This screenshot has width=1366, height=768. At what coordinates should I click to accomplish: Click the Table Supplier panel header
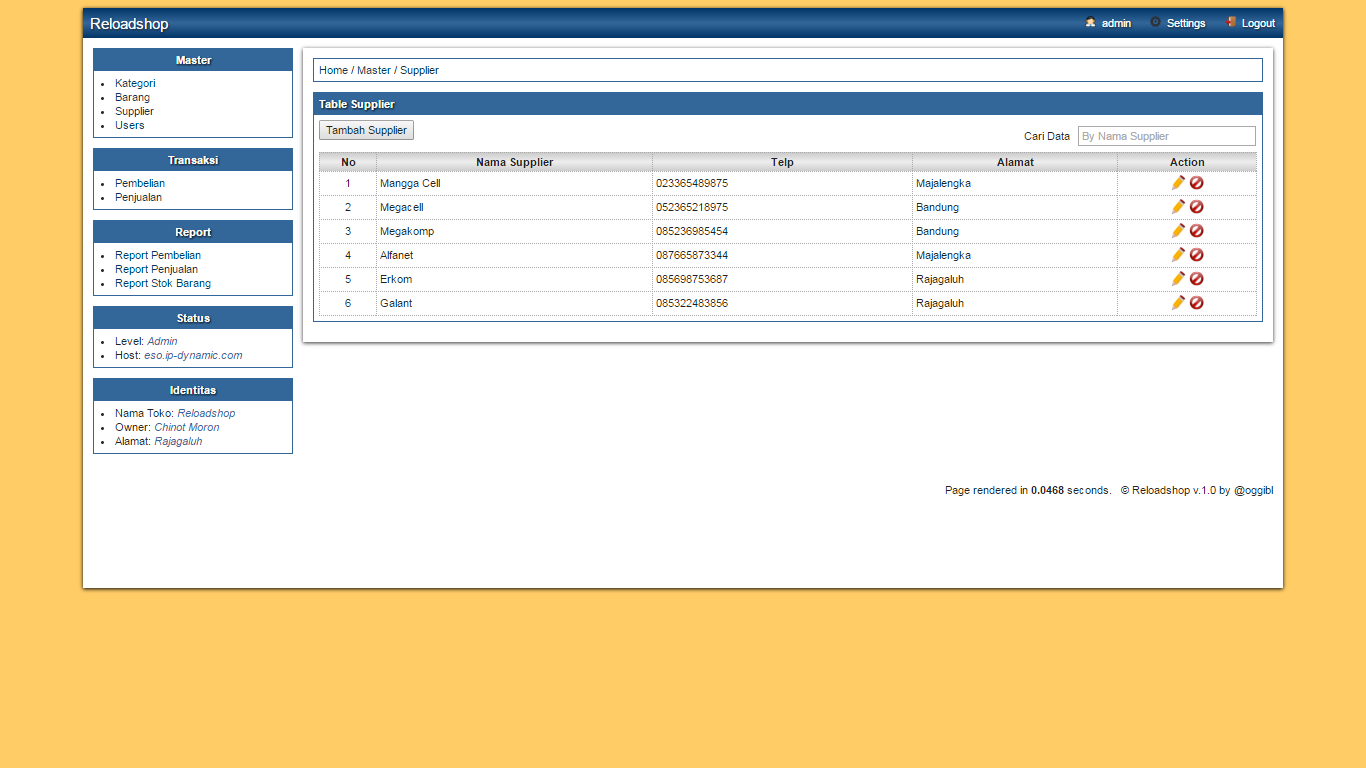pos(788,104)
